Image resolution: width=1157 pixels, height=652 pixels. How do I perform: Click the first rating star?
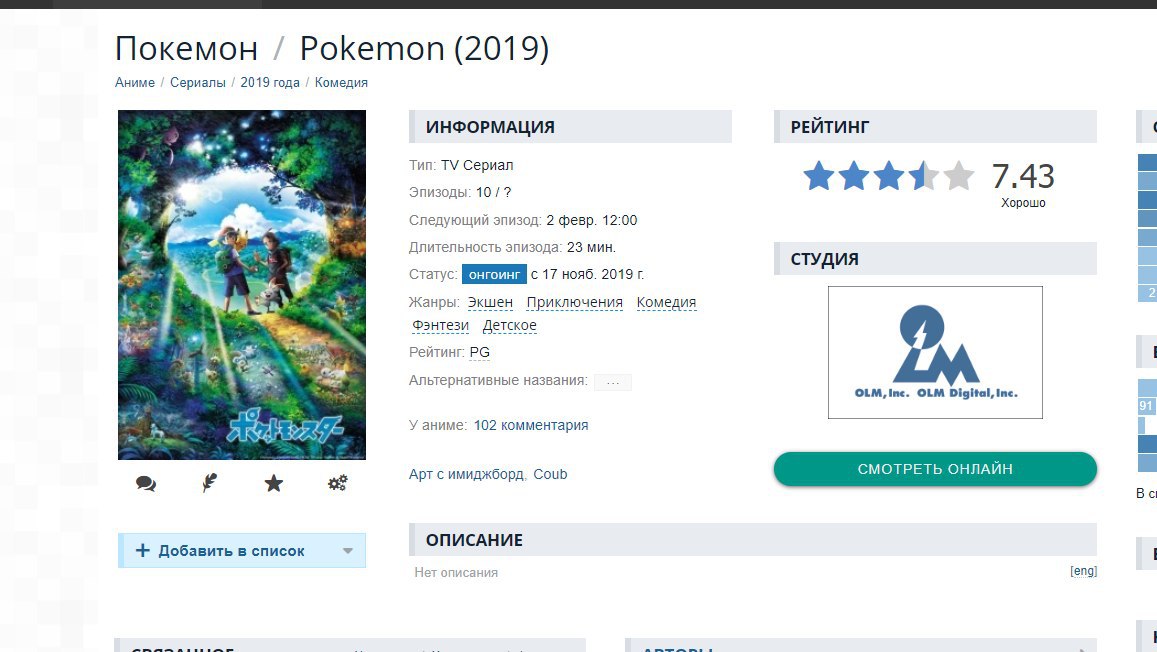818,176
